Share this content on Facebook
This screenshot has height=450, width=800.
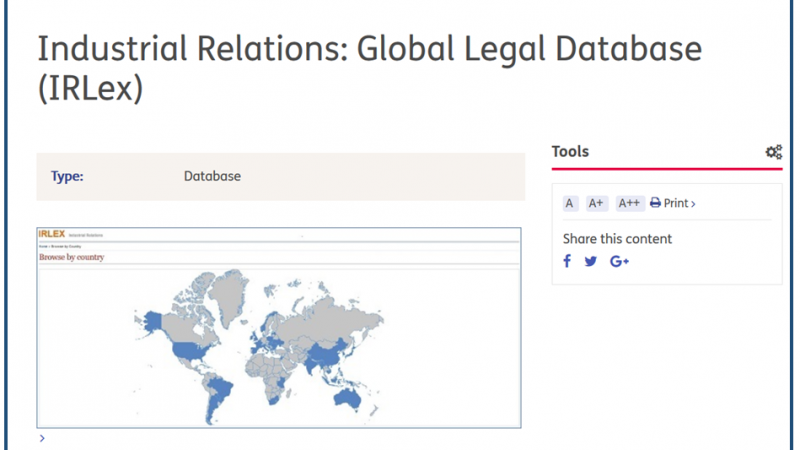click(x=567, y=261)
